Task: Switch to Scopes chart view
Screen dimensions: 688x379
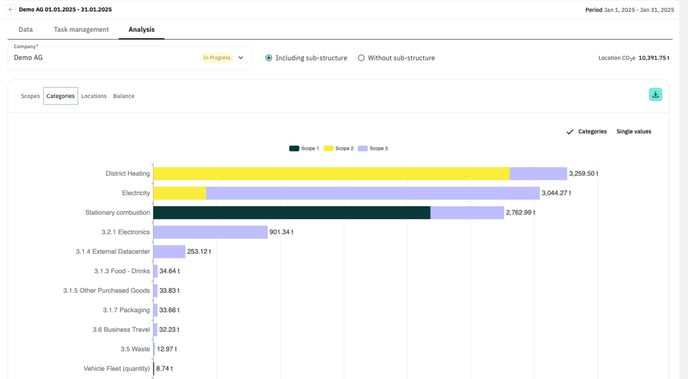Action: [30, 96]
